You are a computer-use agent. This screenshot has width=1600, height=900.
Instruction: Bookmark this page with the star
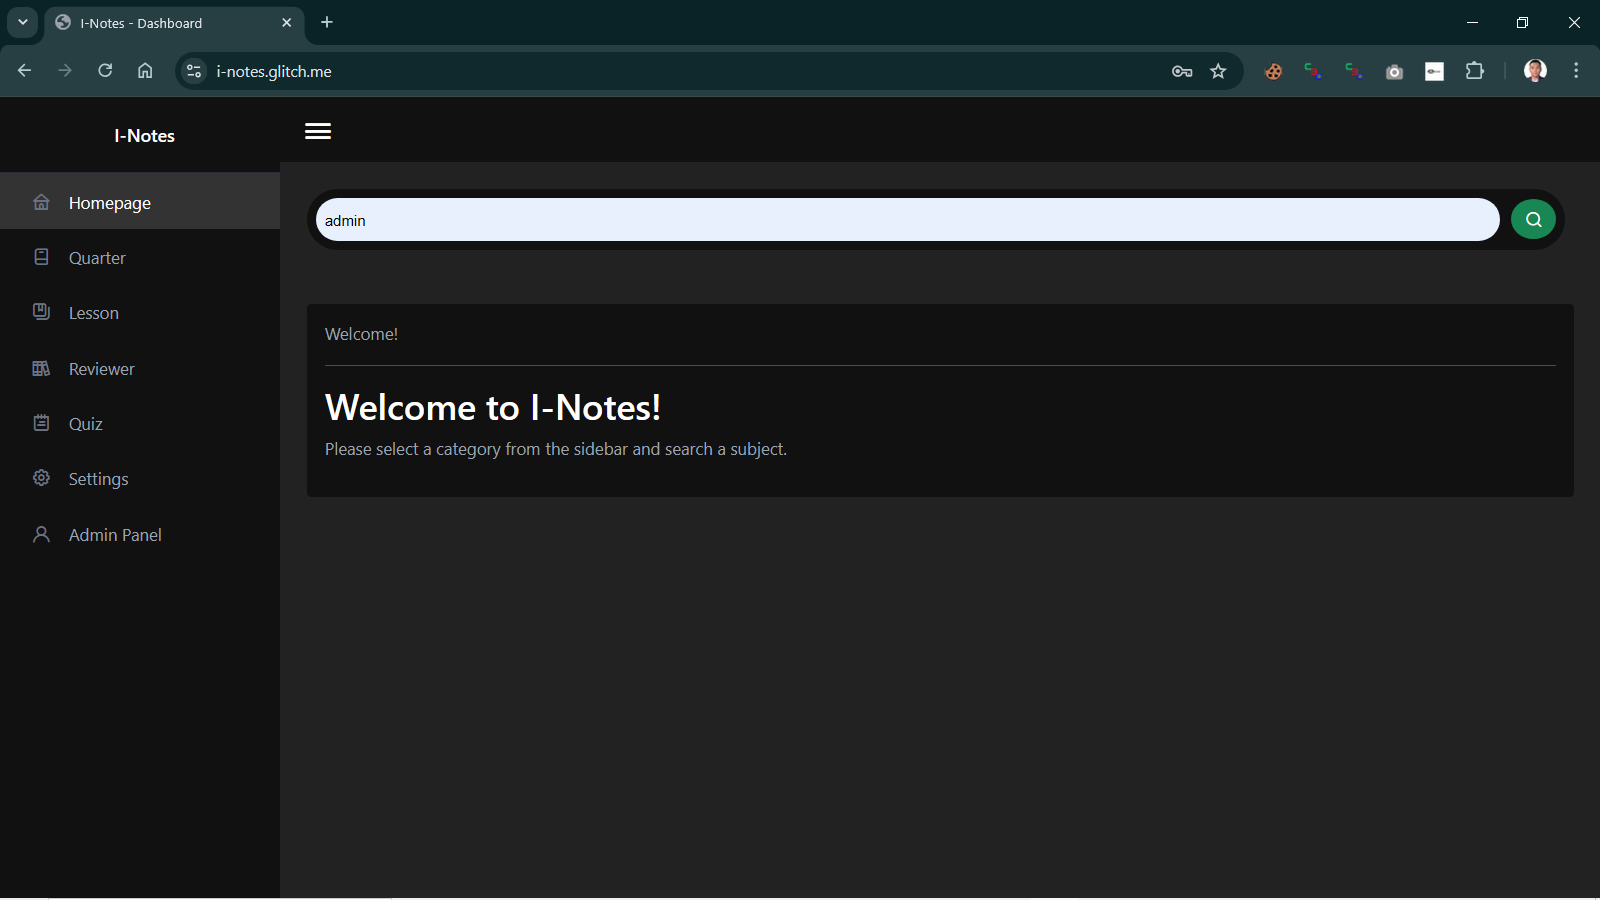point(1218,71)
